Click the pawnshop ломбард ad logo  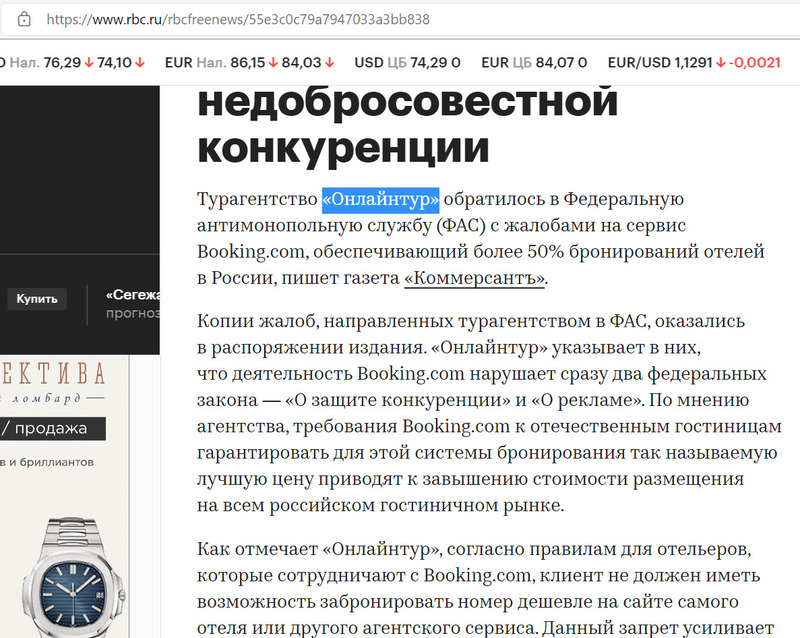55,385
